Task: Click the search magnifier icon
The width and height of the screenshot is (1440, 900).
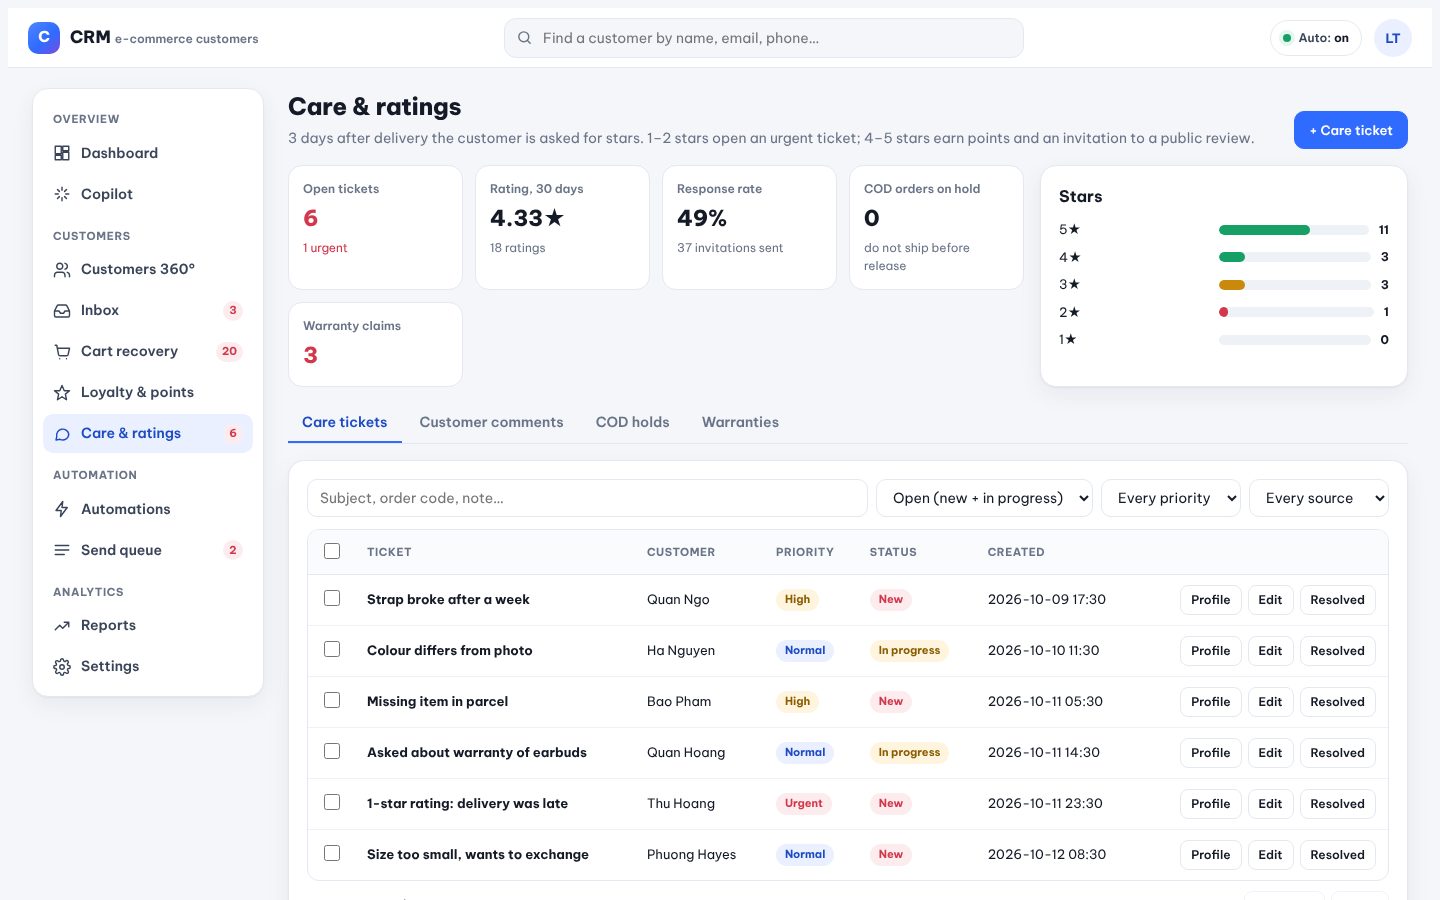Action: [x=524, y=38]
